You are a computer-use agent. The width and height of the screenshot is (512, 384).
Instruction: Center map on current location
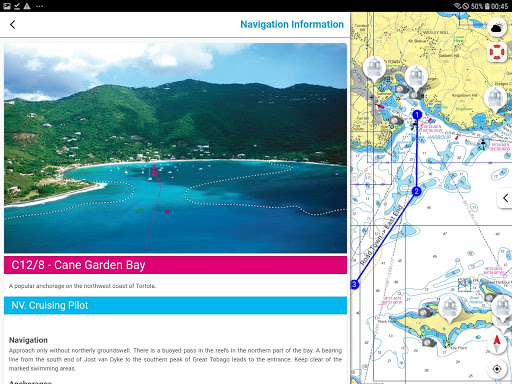point(497,369)
